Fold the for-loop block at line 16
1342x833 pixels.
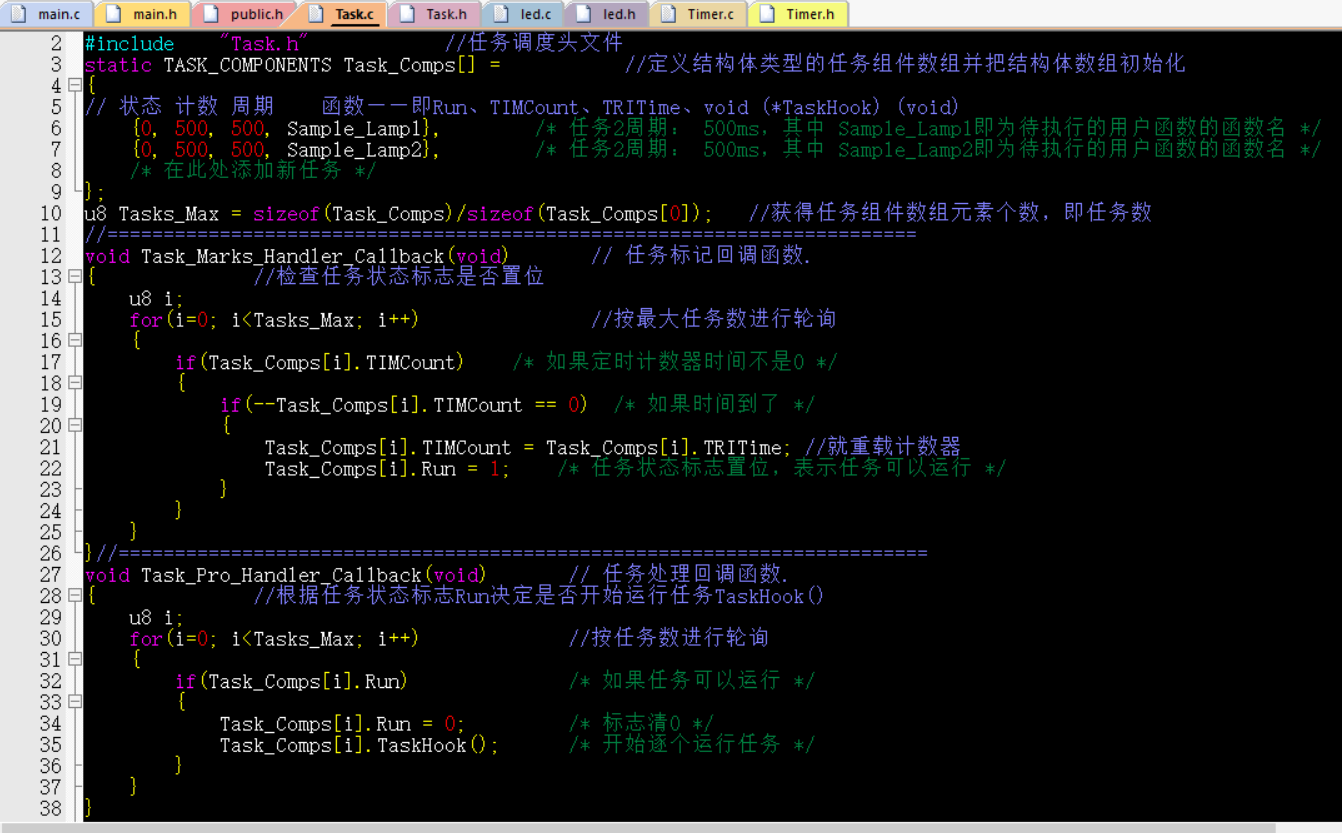click(x=75, y=341)
